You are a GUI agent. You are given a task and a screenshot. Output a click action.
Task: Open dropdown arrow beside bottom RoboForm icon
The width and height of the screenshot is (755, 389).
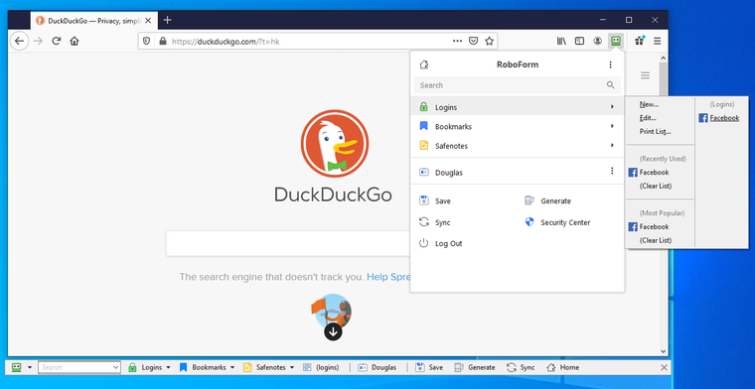point(30,367)
